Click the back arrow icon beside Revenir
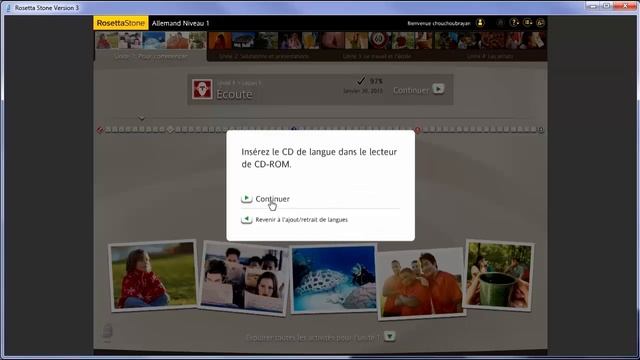 (x=246, y=220)
